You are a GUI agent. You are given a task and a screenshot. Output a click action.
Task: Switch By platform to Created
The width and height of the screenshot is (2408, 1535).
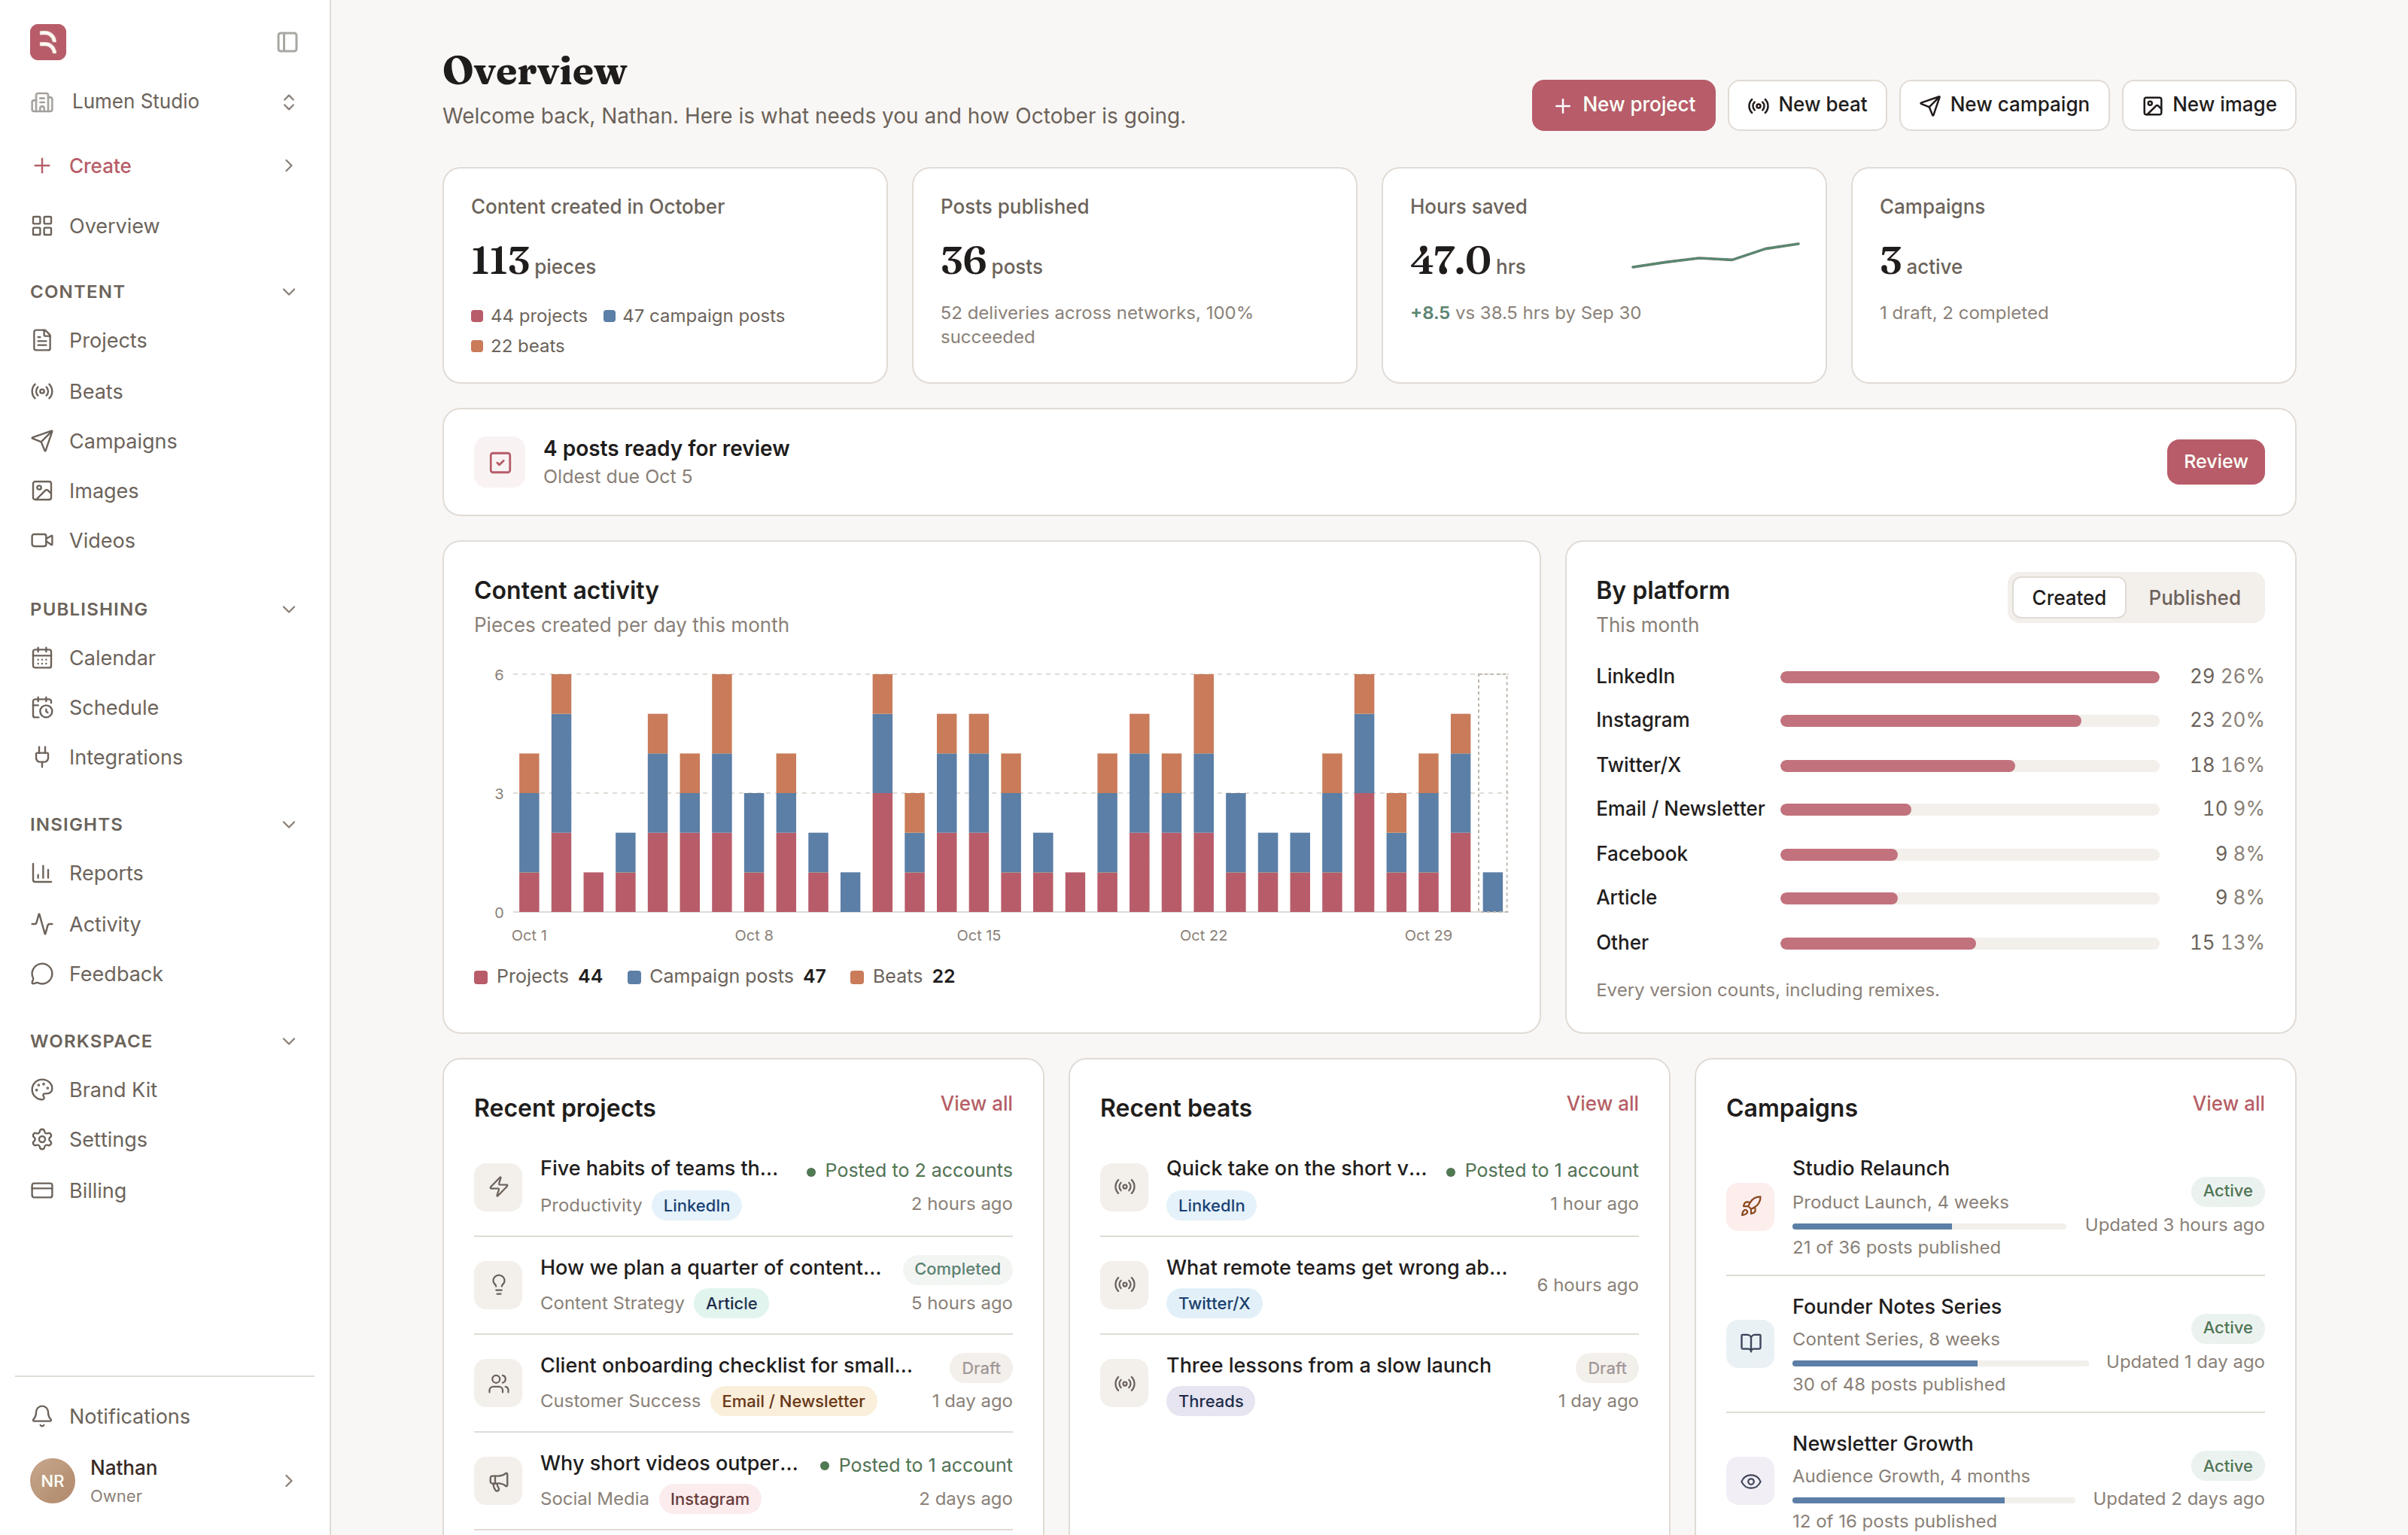pyautogui.click(x=2068, y=597)
